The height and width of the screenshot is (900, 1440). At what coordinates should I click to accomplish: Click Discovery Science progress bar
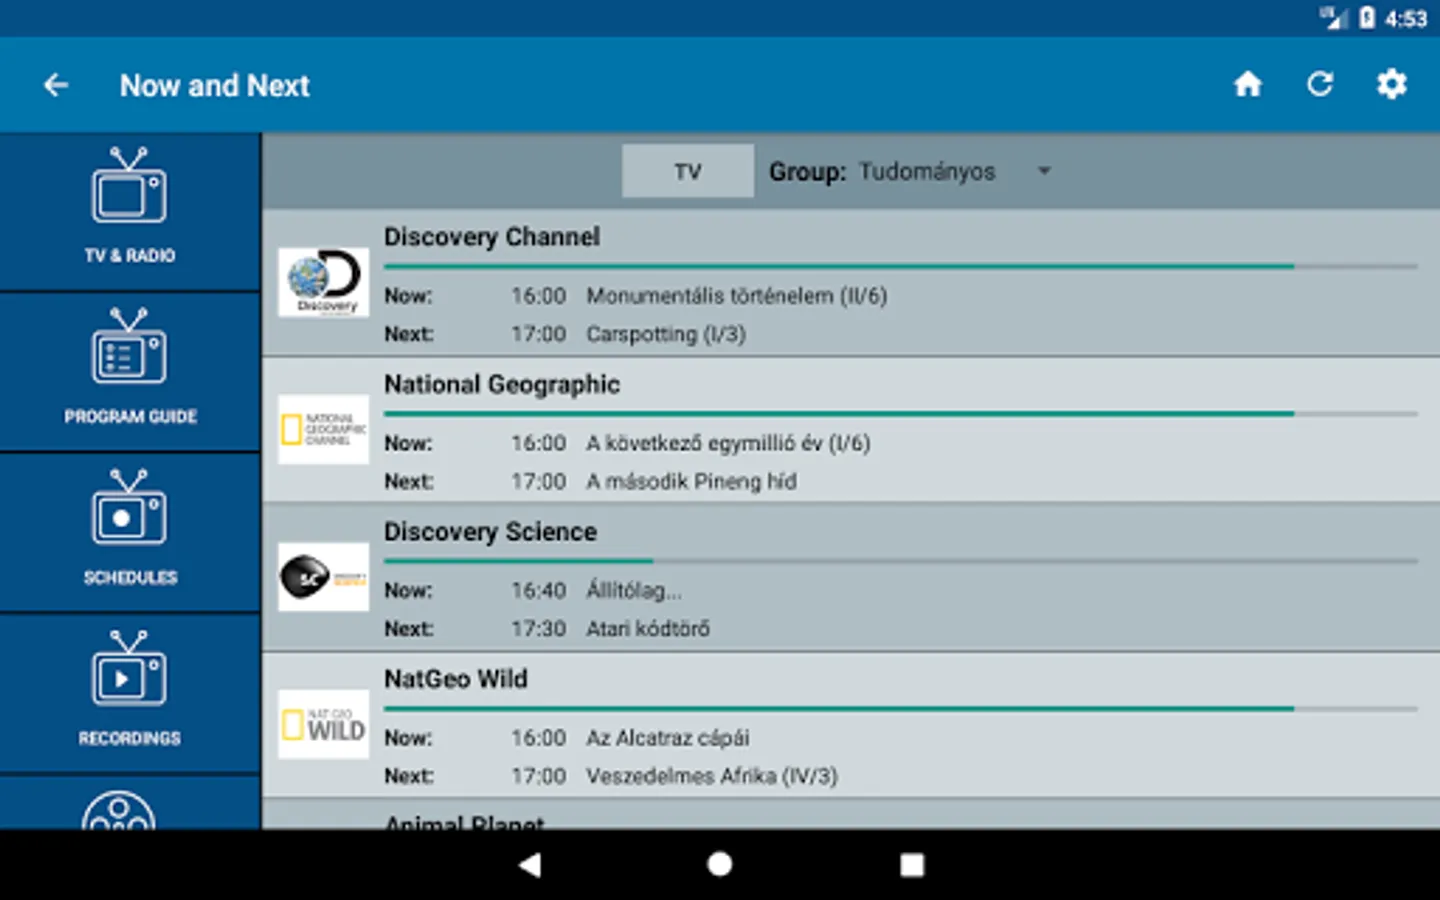901,561
